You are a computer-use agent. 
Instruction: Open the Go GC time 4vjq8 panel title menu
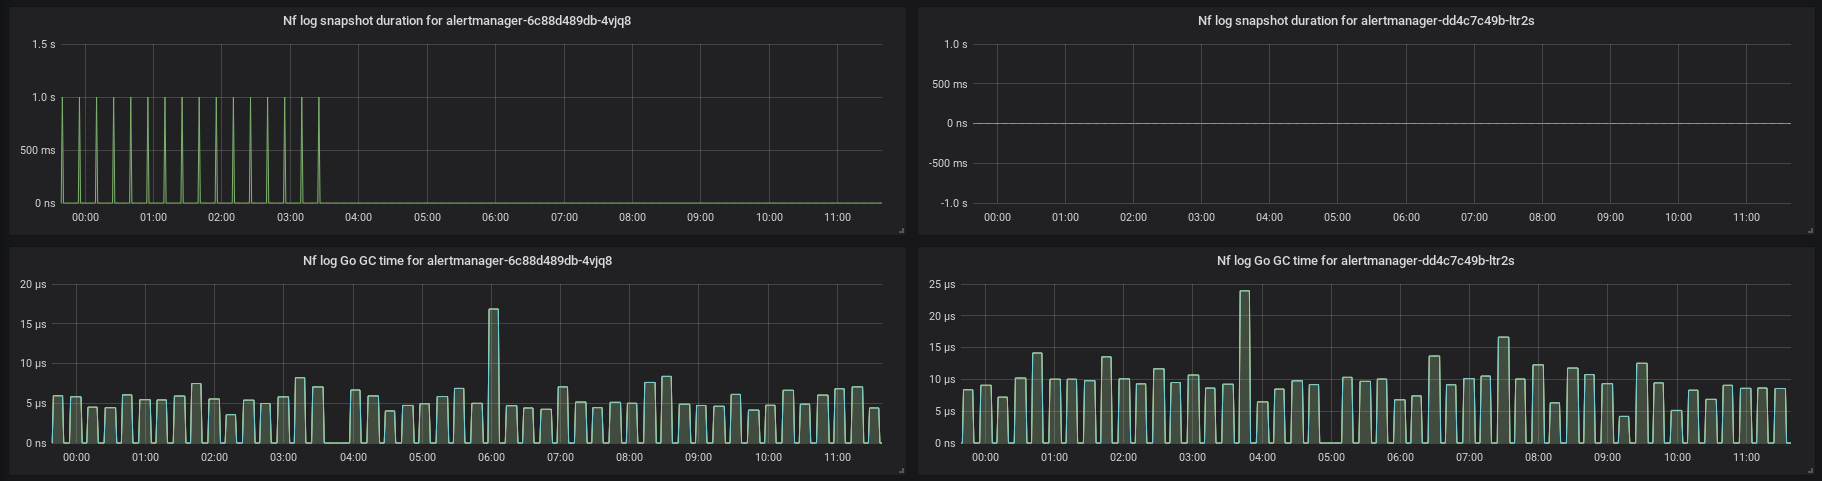457,261
